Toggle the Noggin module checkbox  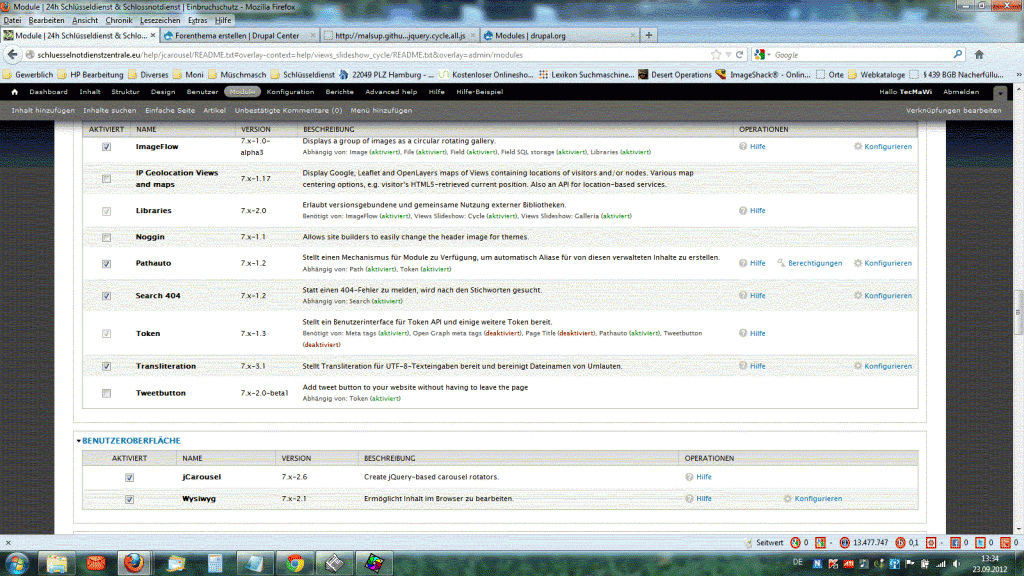[107, 237]
